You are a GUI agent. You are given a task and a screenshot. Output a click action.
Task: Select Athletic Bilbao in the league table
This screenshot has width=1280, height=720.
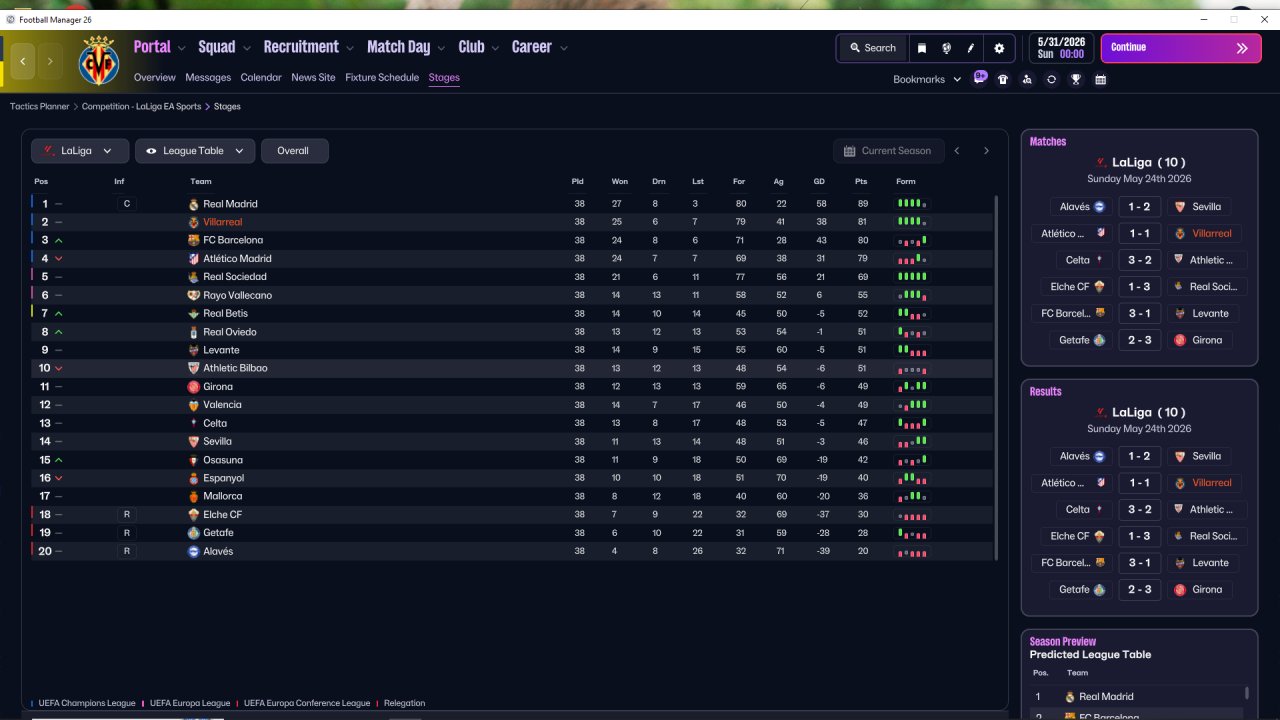coord(235,368)
